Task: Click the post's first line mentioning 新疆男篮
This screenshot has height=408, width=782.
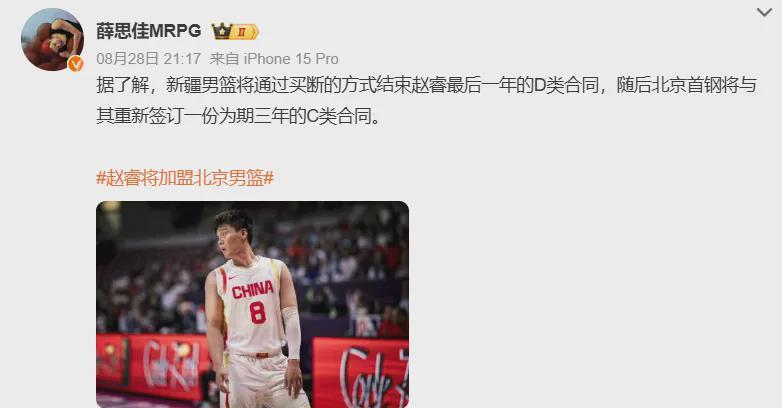Action: tap(426, 85)
